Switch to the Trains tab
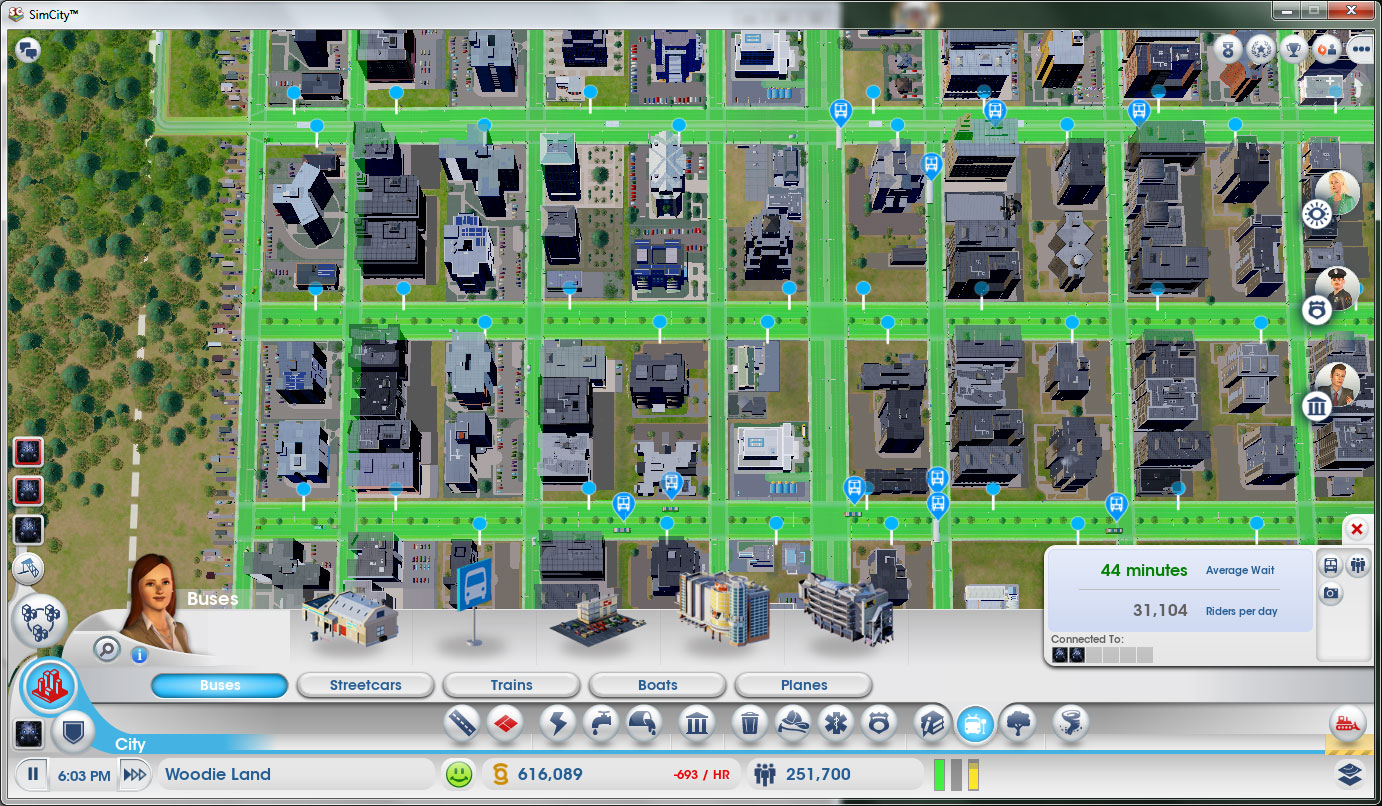Viewport: 1382px width, 806px height. (x=511, y=685)
